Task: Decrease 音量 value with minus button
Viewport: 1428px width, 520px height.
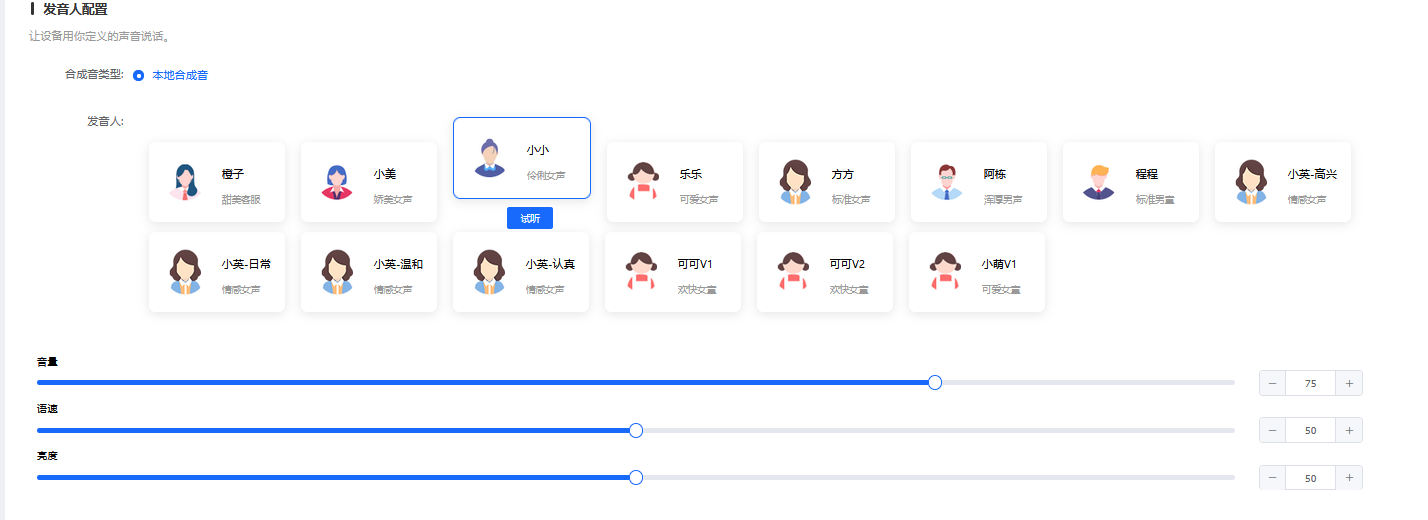Action: (1272, 383)
